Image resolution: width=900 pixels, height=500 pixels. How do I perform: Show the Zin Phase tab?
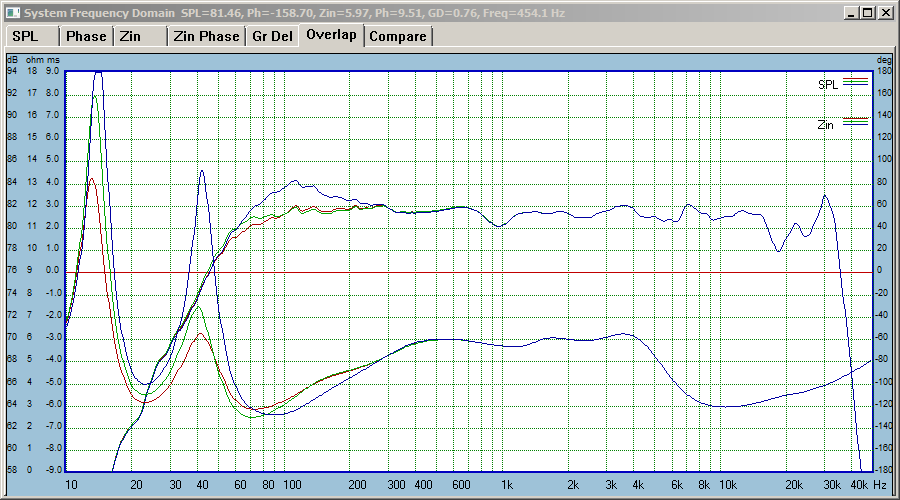click(206, 36)
